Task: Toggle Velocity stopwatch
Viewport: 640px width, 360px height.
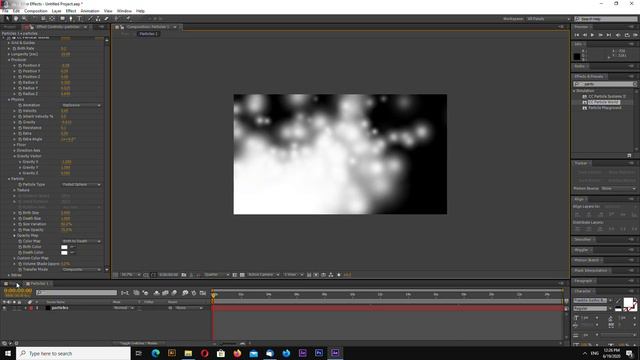Action: tap(20, 111)
